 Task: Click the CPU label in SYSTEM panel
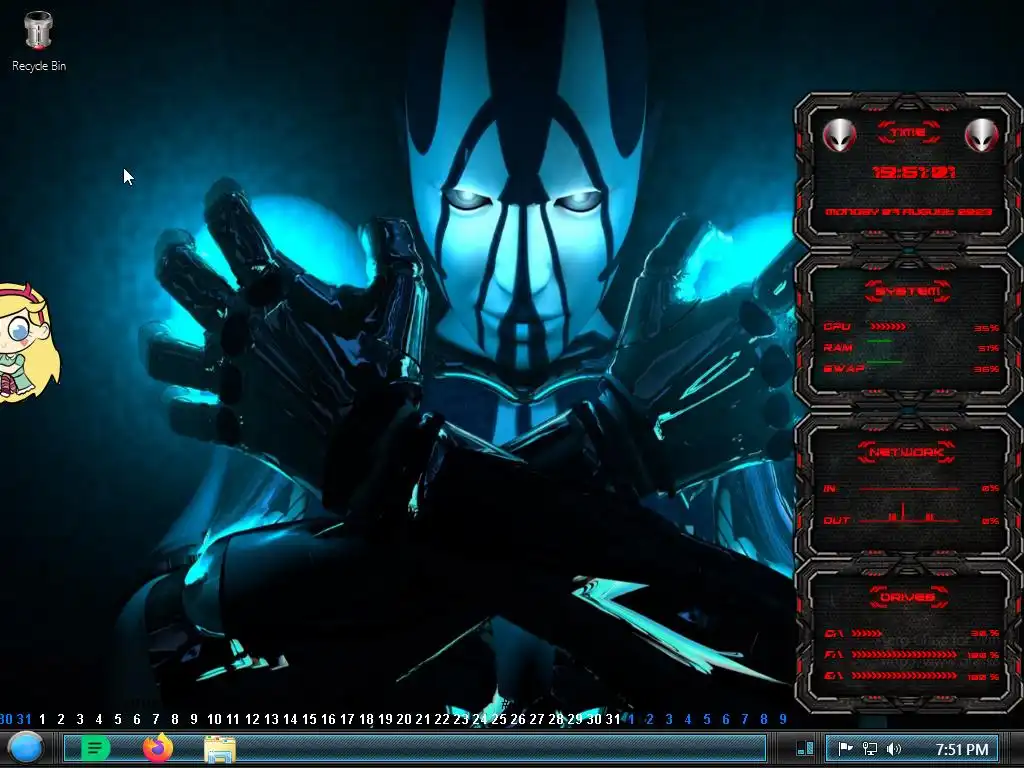[x=837, y=327]
